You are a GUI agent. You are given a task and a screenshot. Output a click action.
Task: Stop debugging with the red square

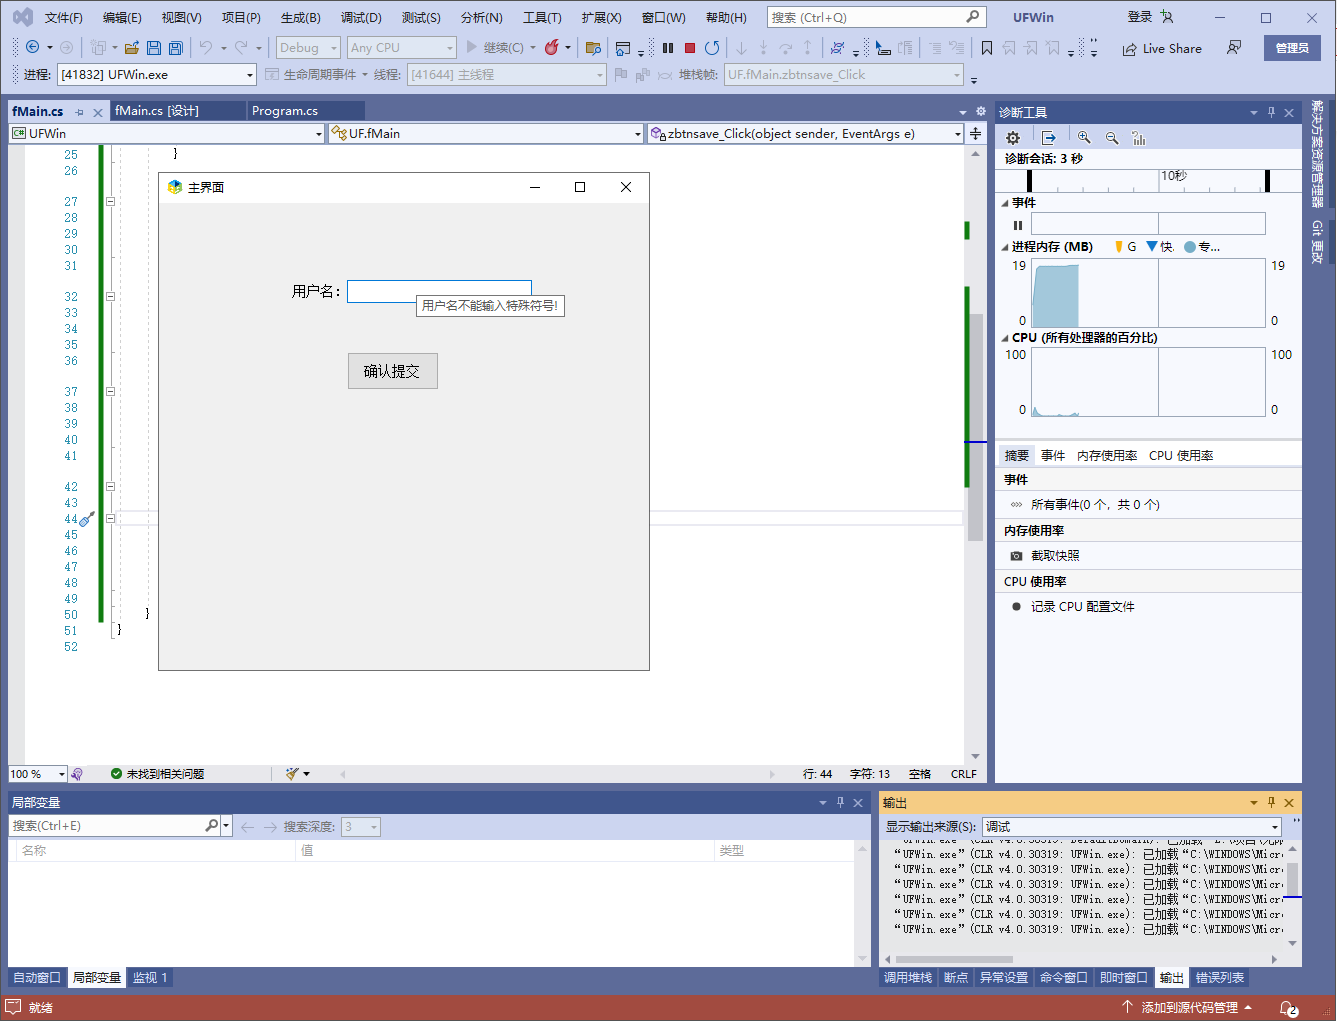(x=690, y=47)
